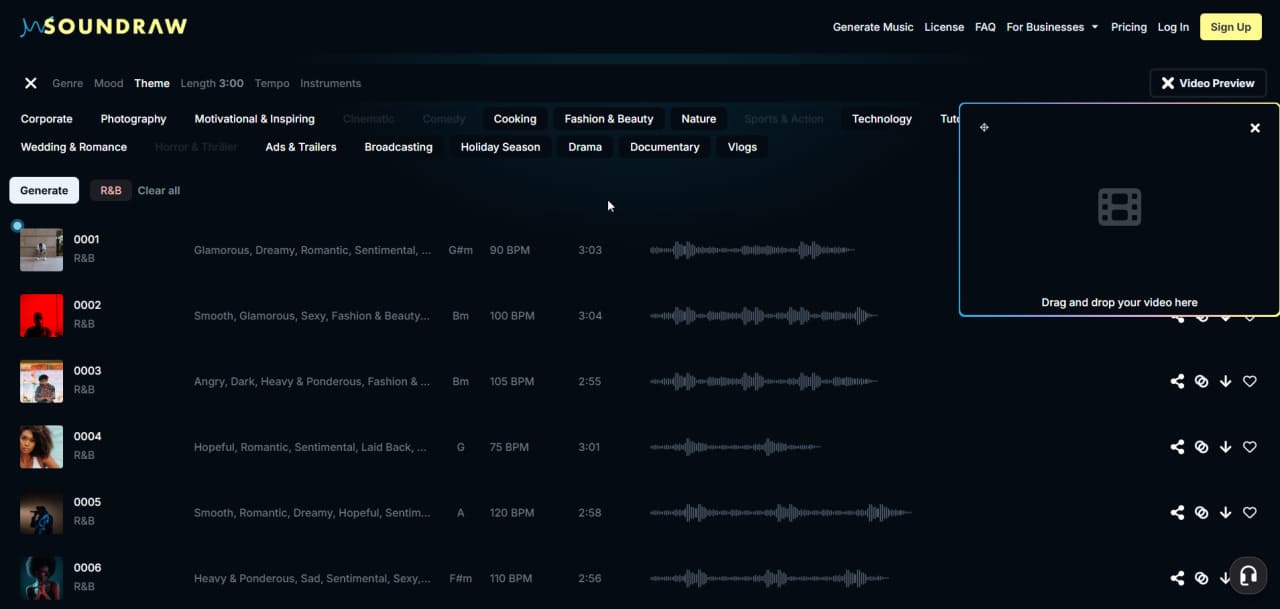Toggle the Cooking theme filter

pos(514,118)
